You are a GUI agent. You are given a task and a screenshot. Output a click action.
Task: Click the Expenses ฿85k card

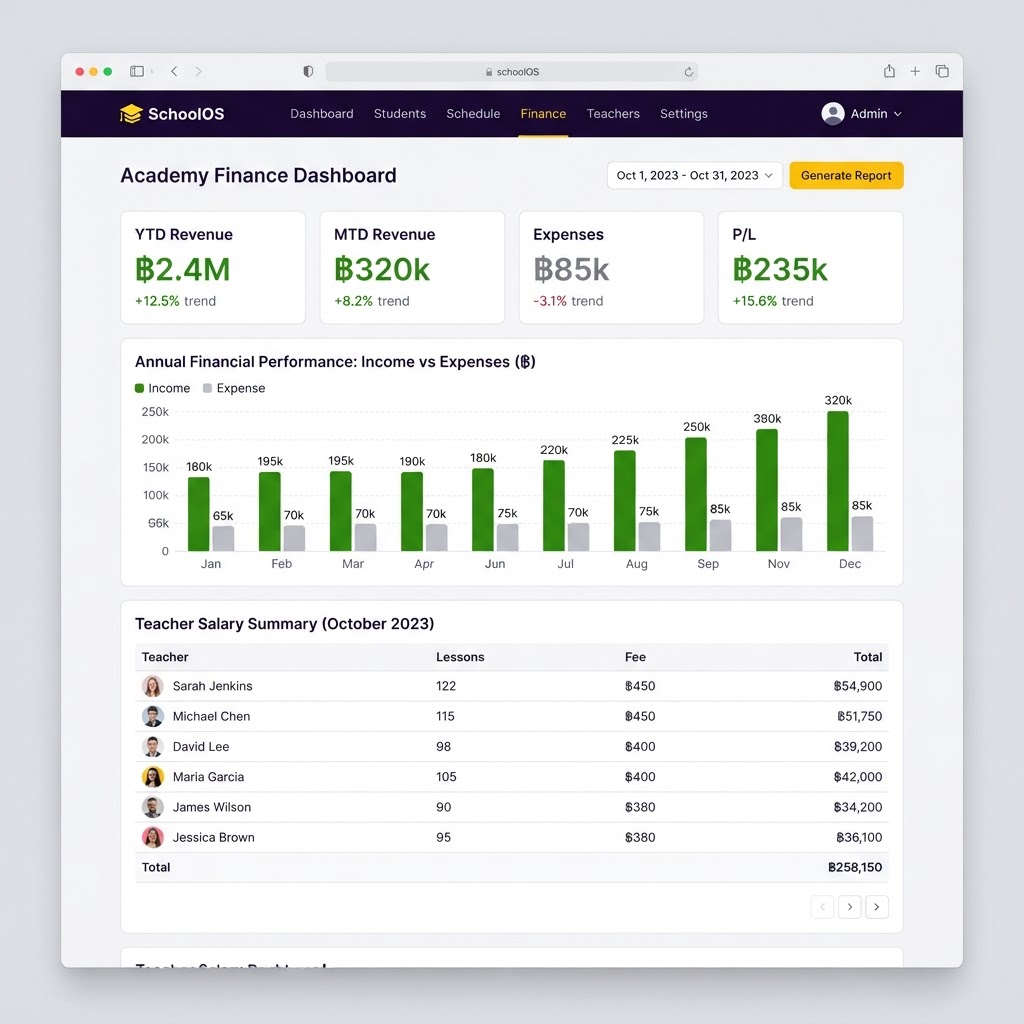coord(611,267)
